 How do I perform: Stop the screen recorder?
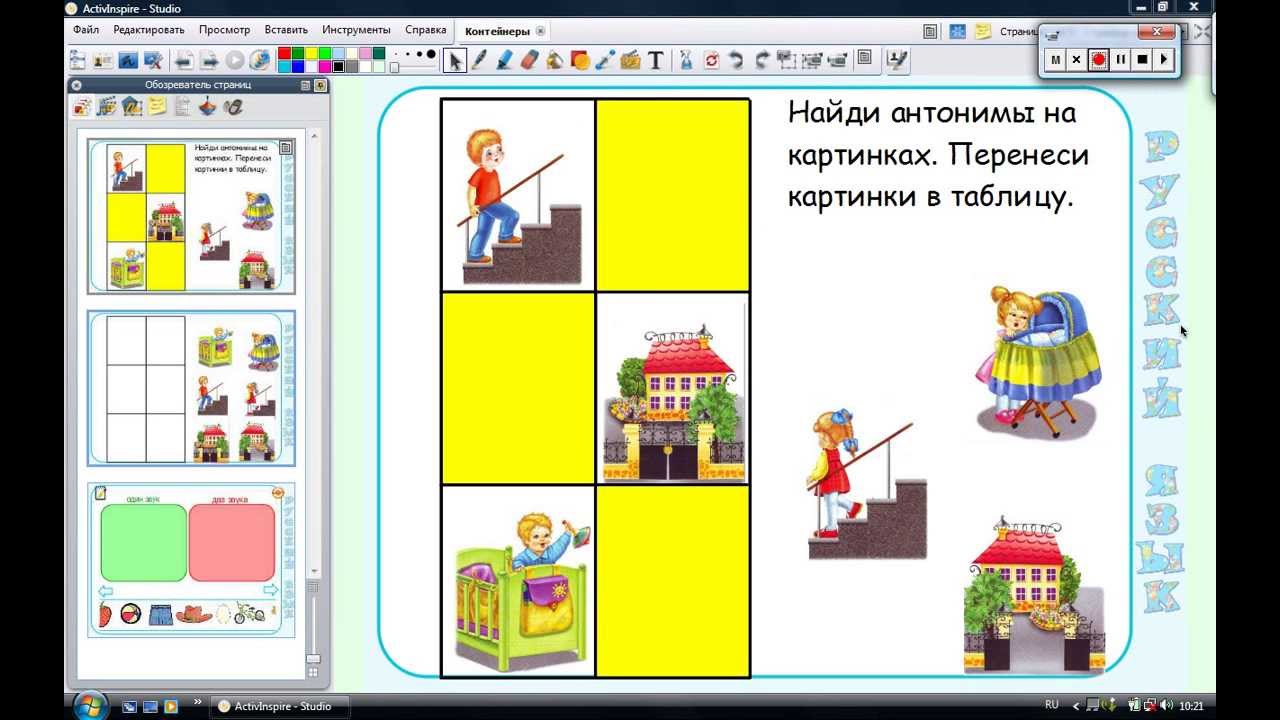(1142, 59)
